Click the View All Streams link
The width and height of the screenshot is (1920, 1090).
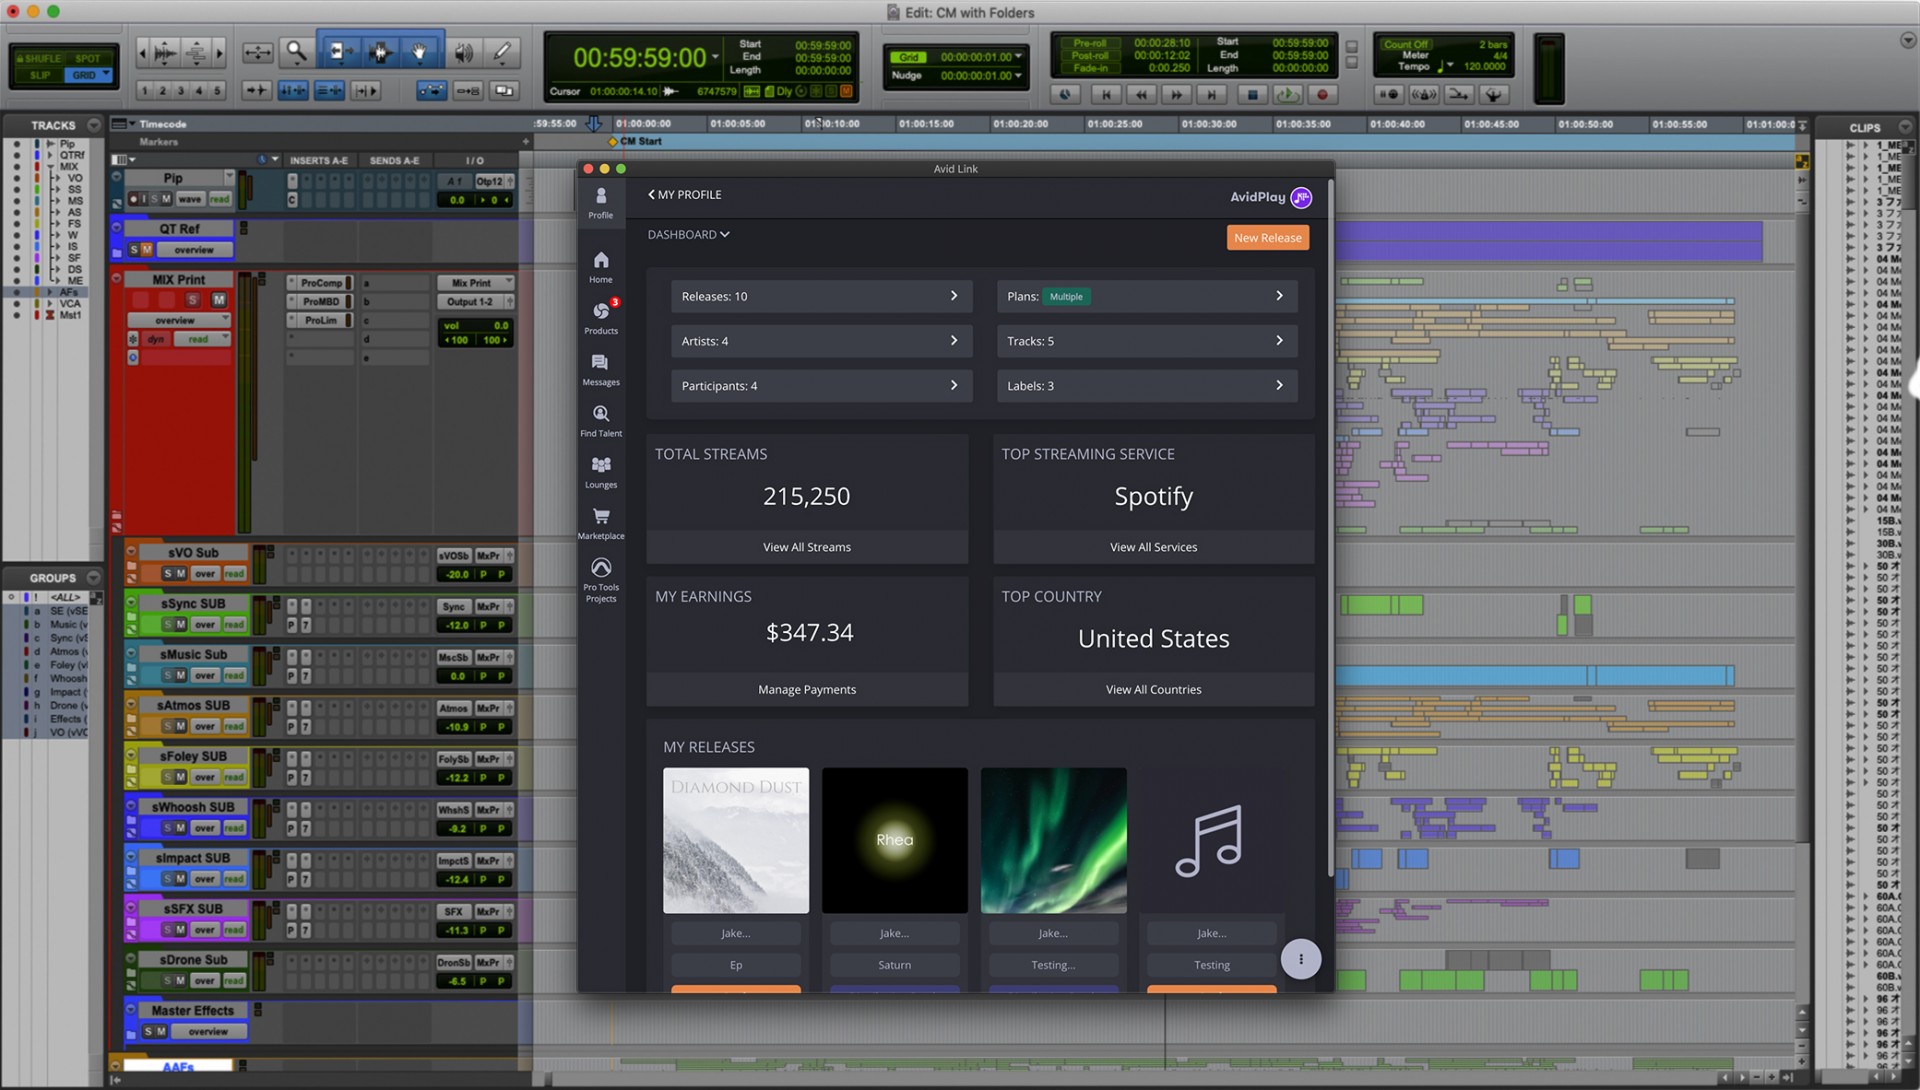pyautogui.click(x=807, y=547)
